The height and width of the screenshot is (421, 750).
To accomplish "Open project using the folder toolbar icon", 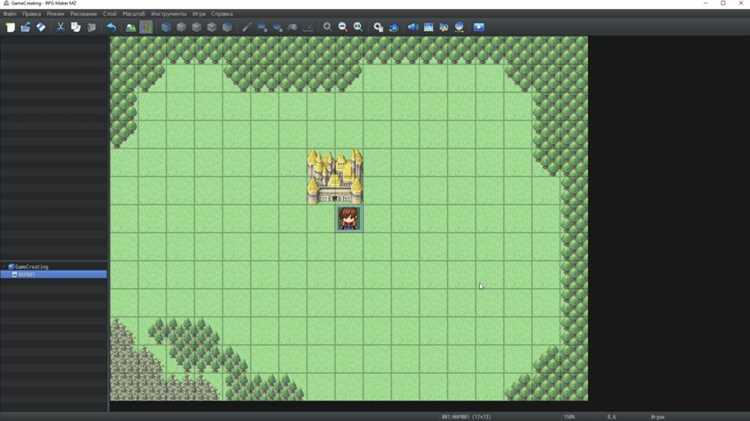I will 25,27.
